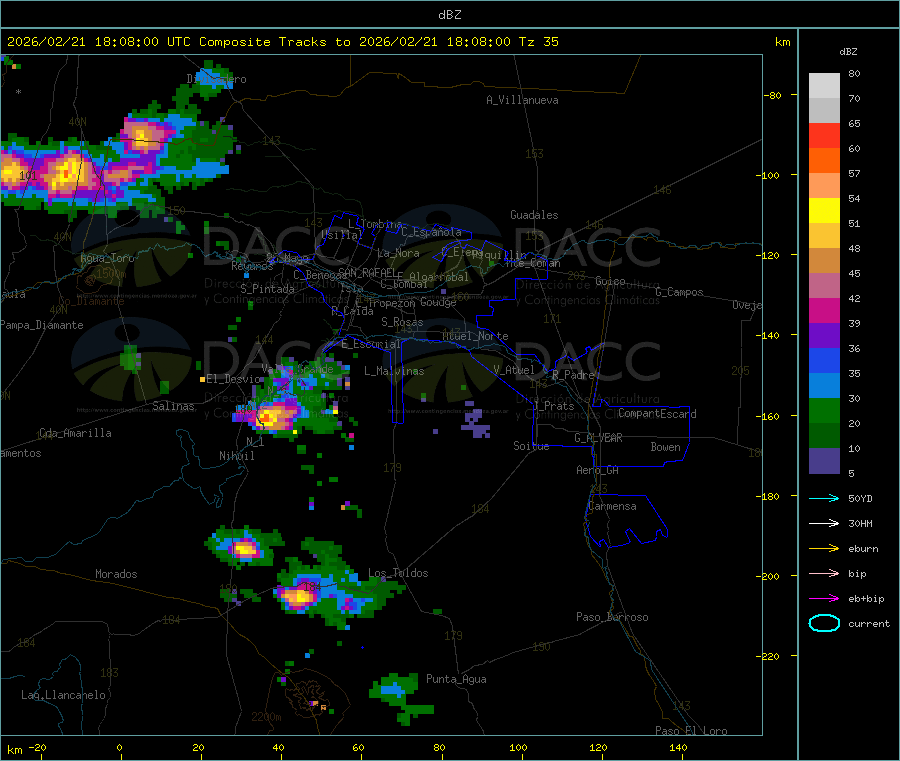
Task: Click the '2200m' elevation label
Action: pos(266,717)
